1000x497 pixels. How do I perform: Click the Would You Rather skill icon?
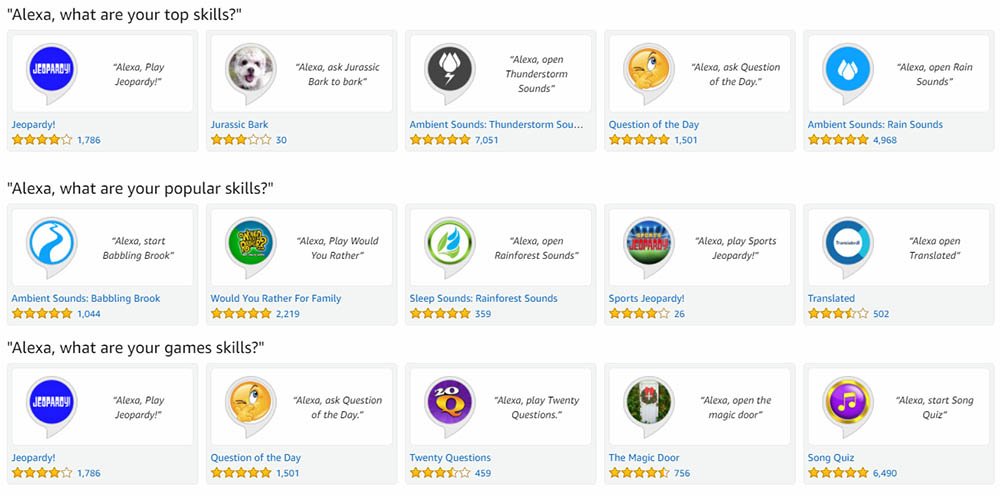250,243
